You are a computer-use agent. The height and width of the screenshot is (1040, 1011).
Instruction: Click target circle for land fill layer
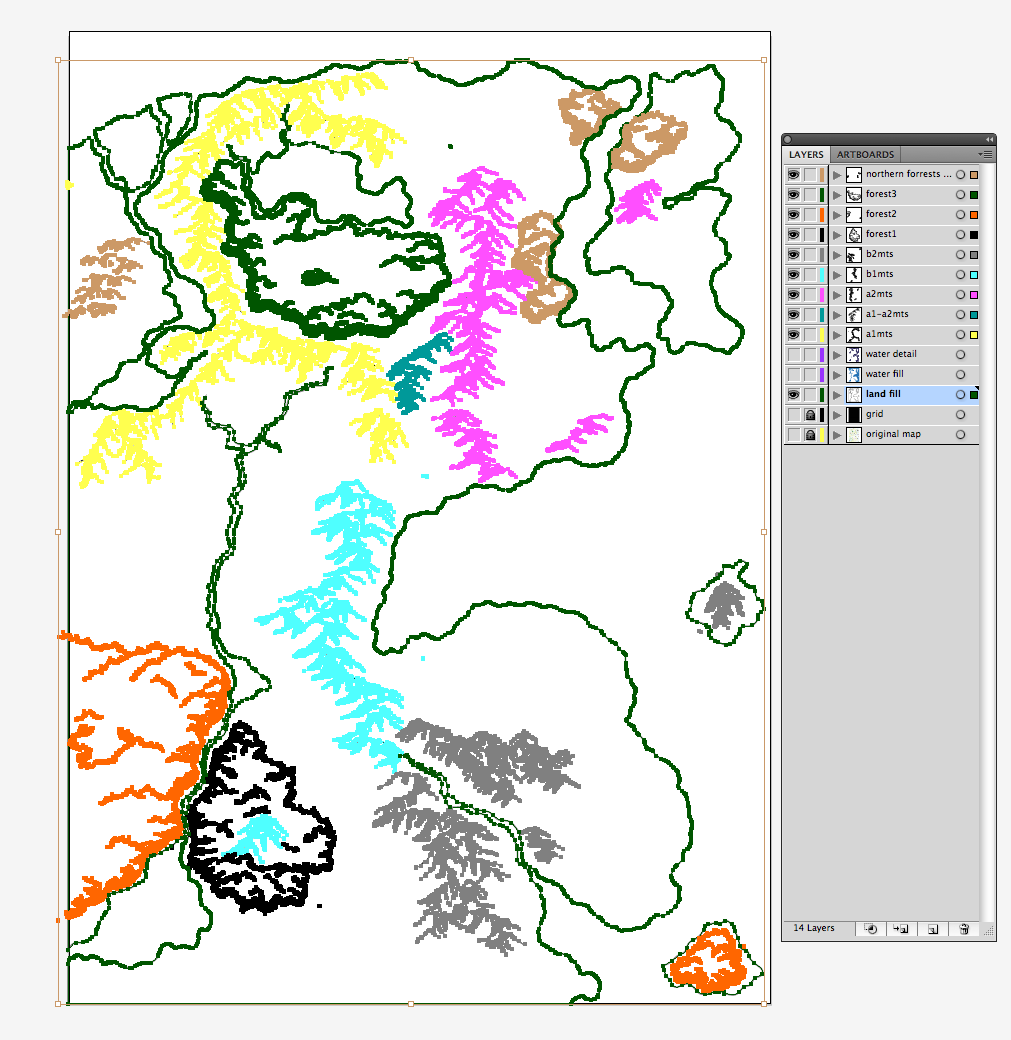[x=960, y=395]
